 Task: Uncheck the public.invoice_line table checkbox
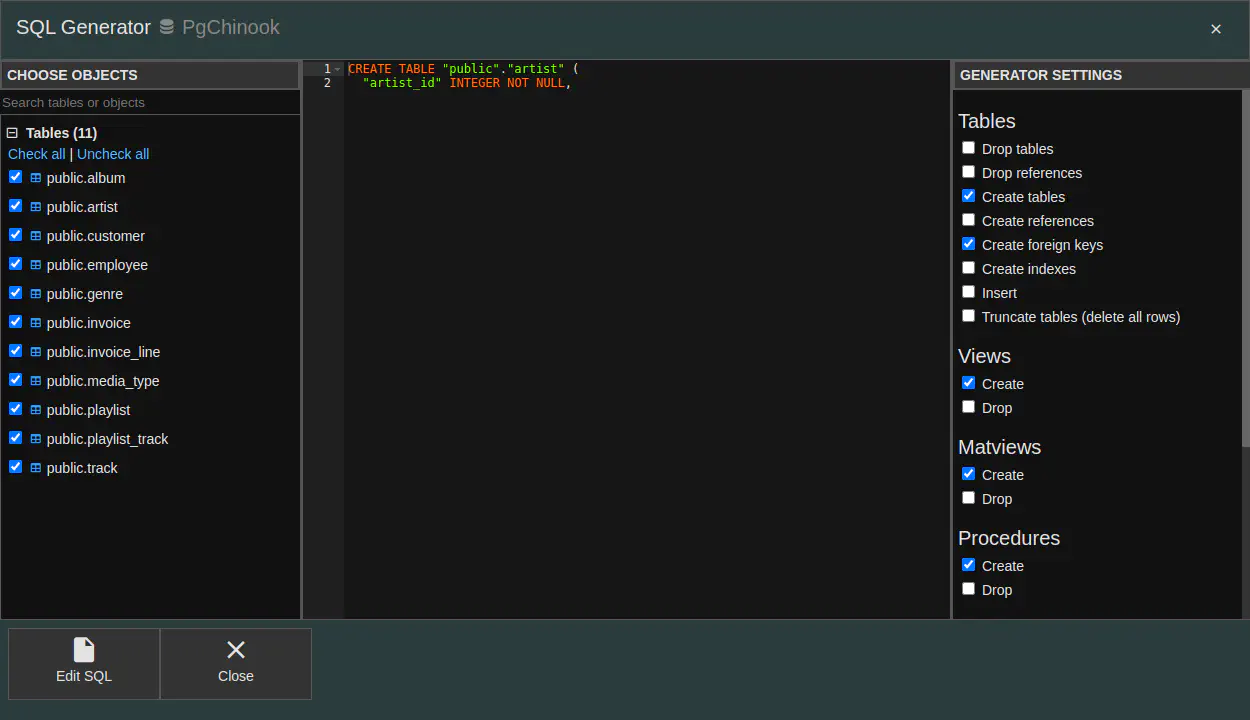tap(15, 351)
